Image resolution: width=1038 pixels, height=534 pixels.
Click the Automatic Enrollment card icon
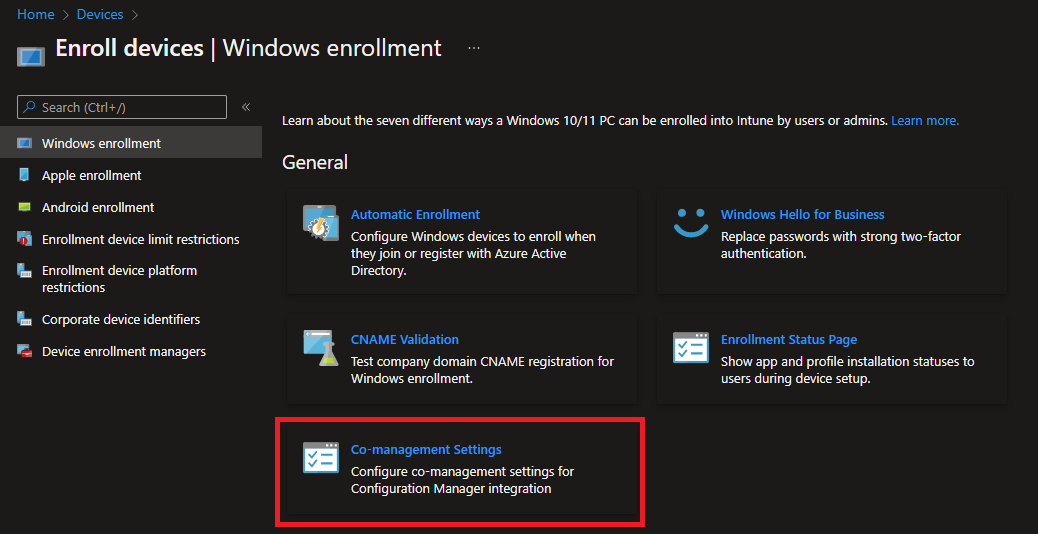click(320, 222)
